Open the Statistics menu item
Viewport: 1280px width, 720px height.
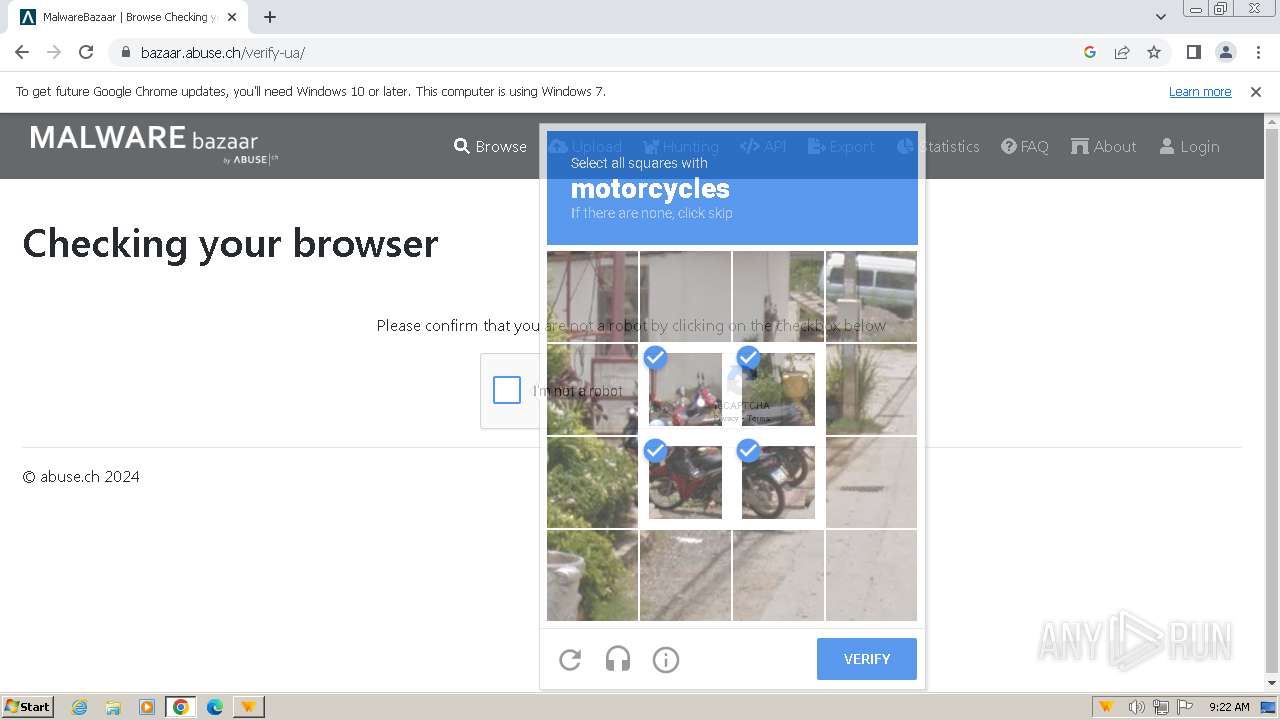pos(938,146)
